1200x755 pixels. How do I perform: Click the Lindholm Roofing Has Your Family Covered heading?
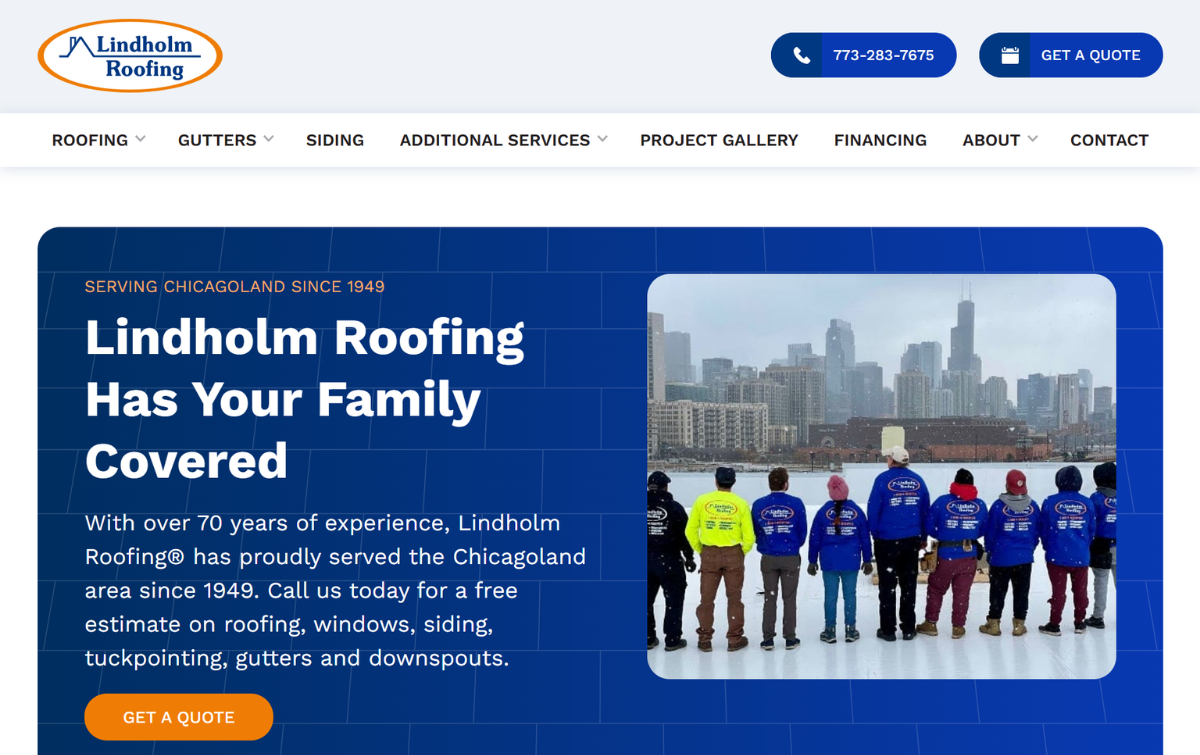[x=305, y=399]
